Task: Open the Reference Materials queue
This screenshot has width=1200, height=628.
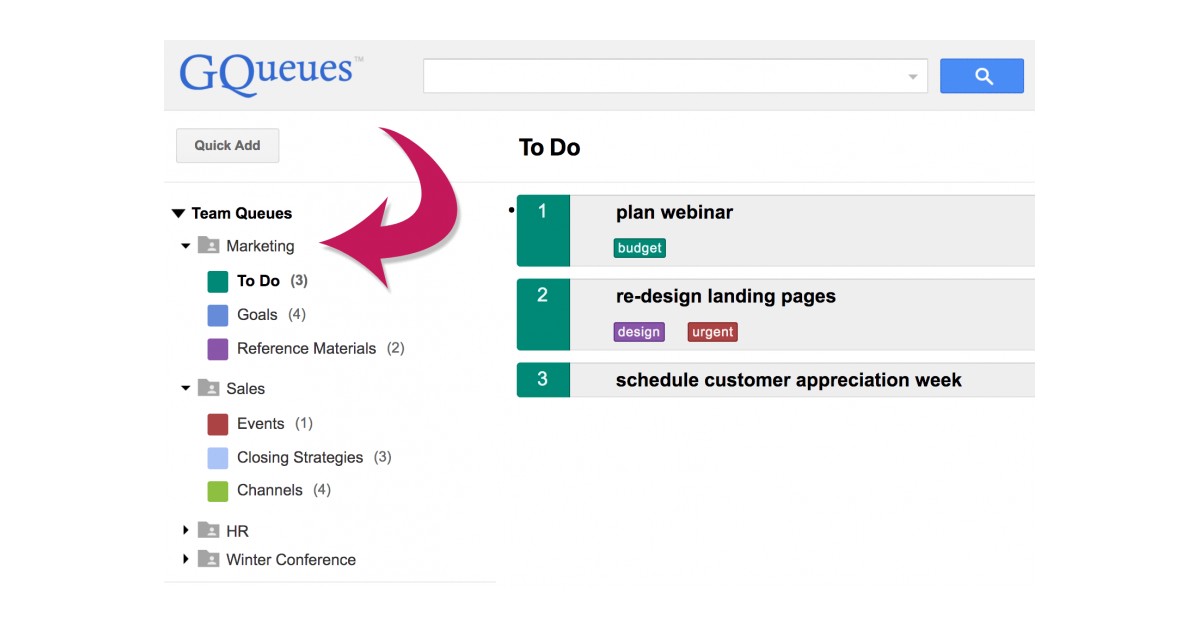Action: [306, 348]
